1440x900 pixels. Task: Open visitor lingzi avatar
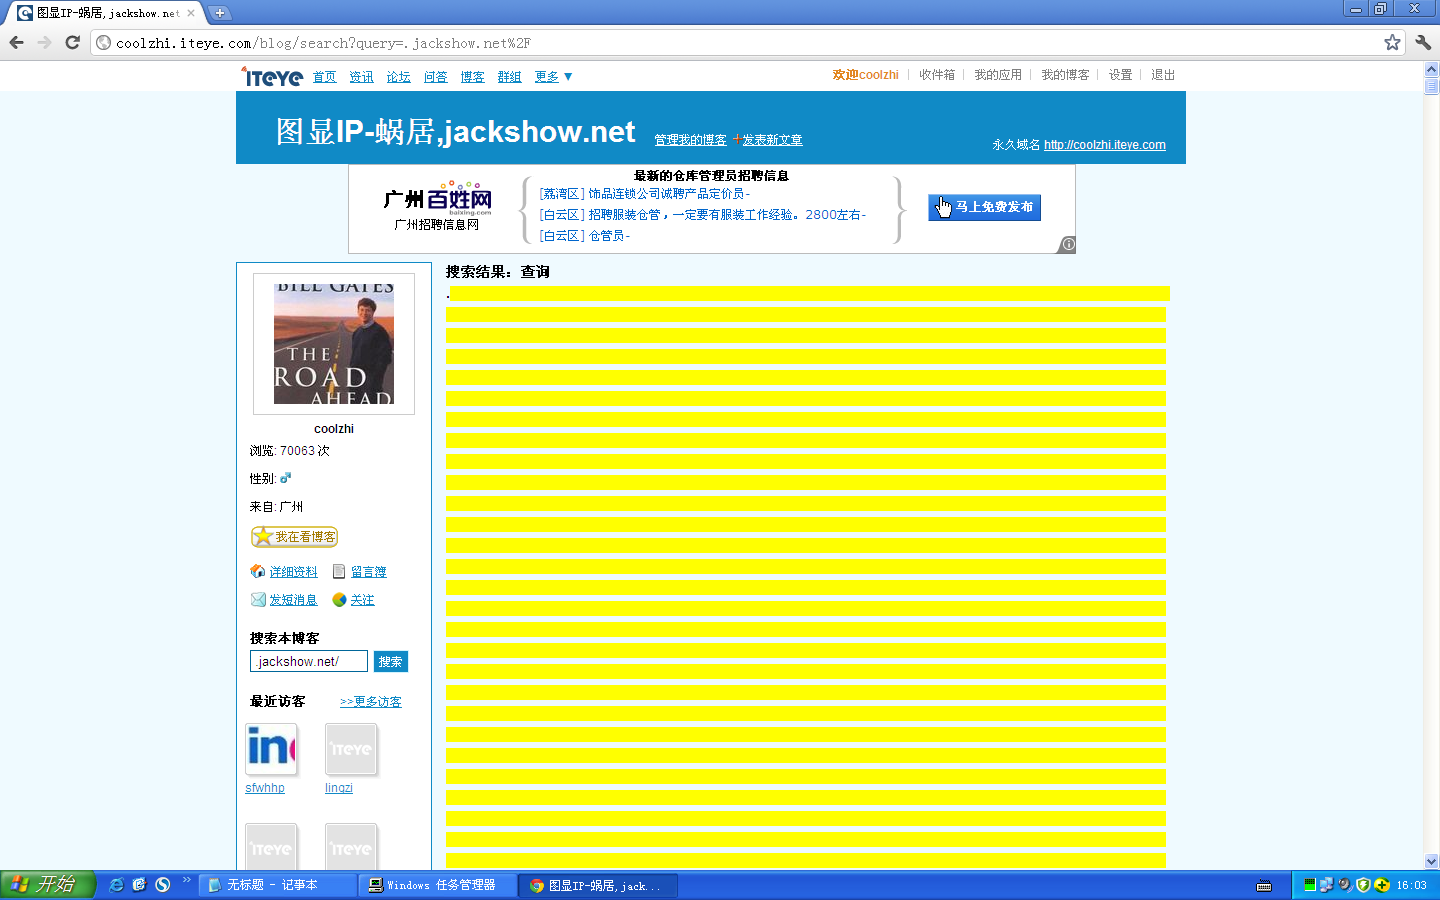(x=351, y=749)
